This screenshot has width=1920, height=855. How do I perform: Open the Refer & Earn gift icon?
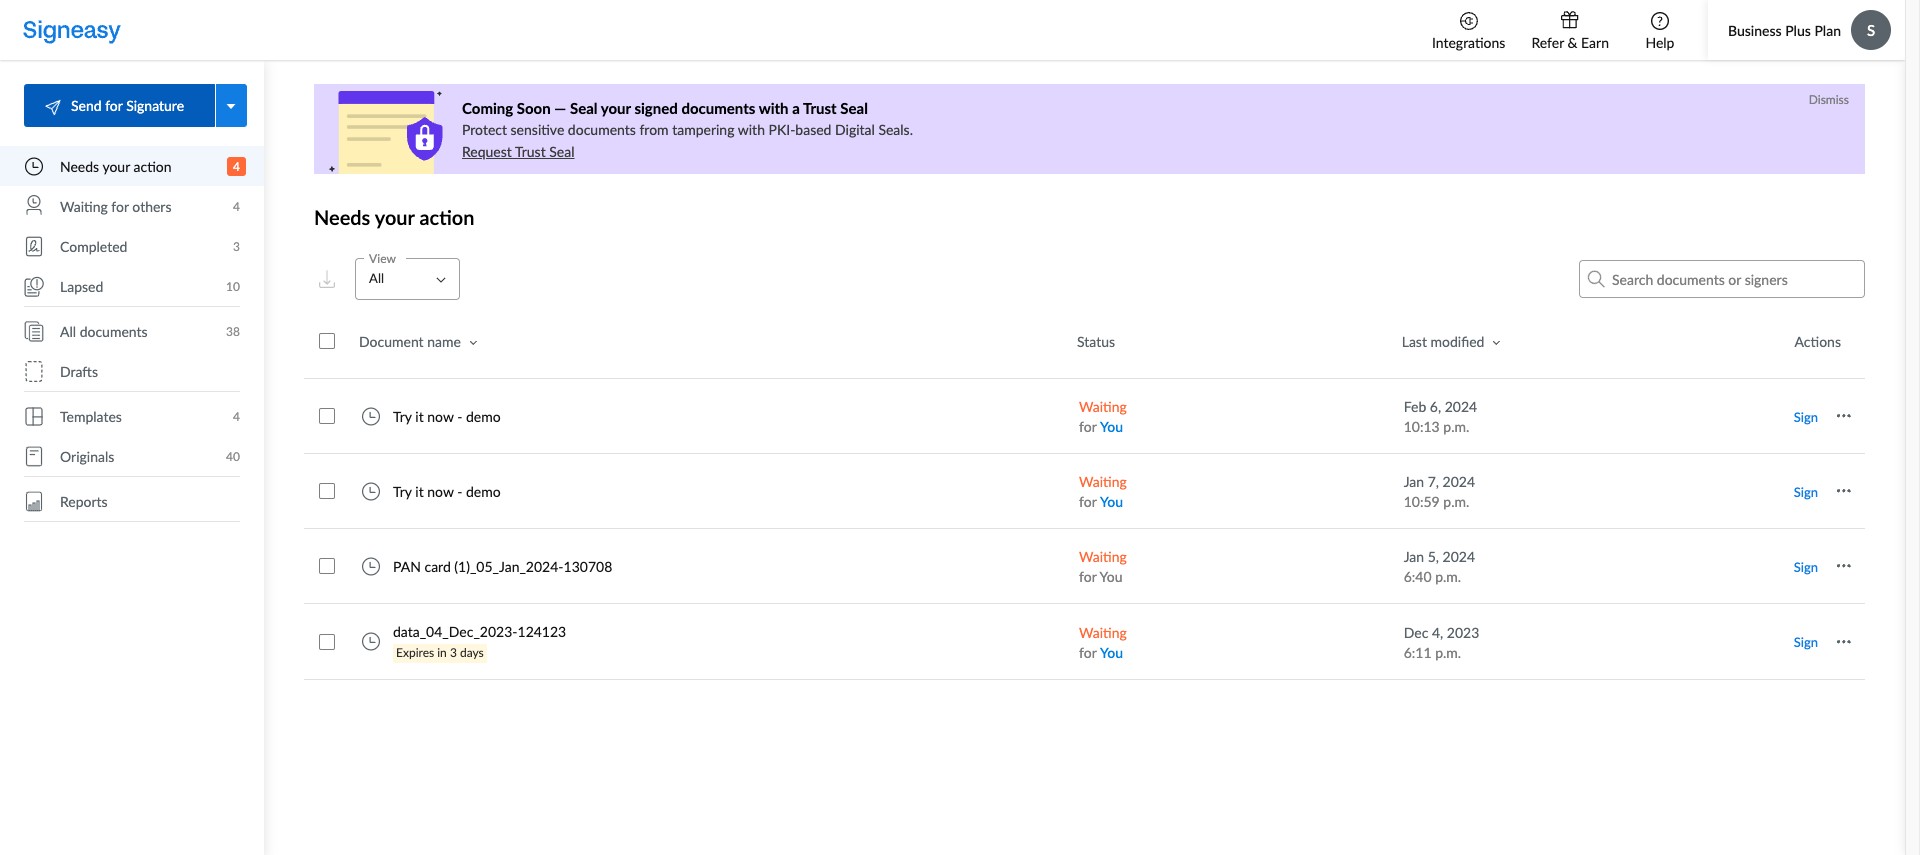(1570, 21)
